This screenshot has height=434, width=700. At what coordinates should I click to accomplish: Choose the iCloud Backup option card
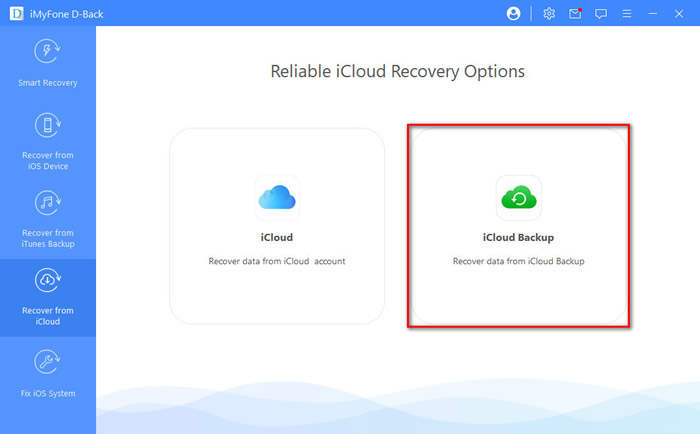518,225
